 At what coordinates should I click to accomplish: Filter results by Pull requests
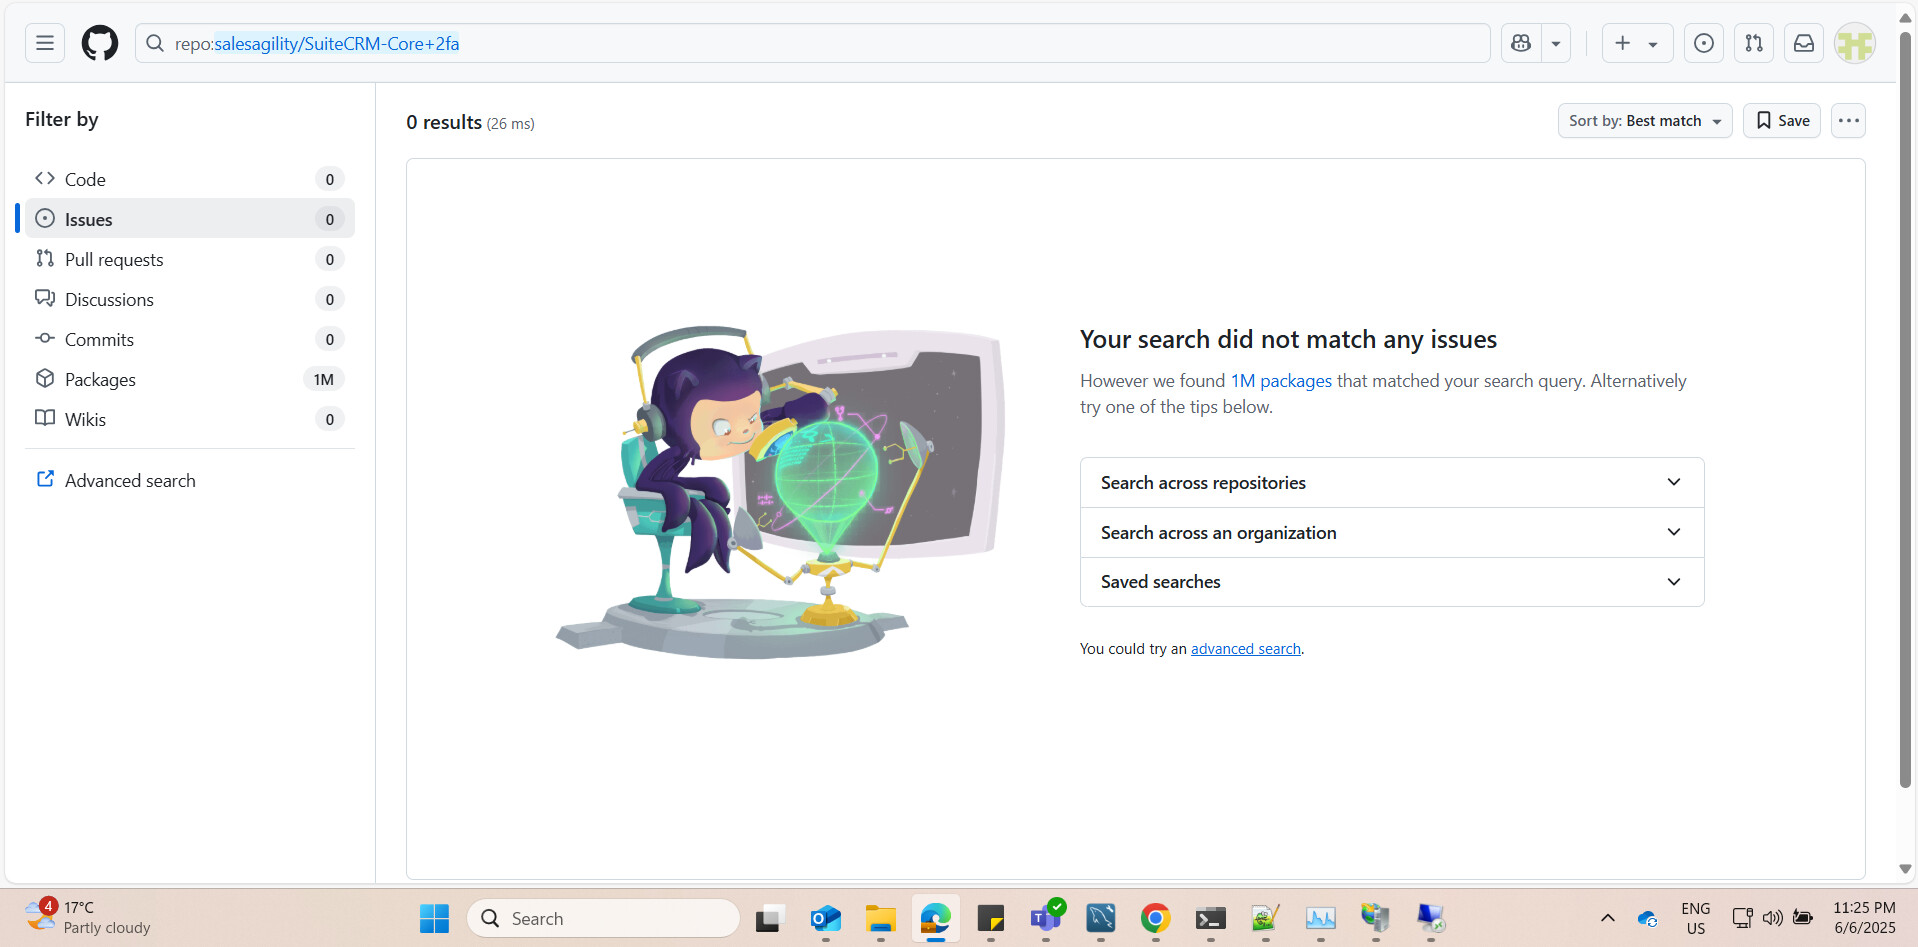[x=190, y=259]
